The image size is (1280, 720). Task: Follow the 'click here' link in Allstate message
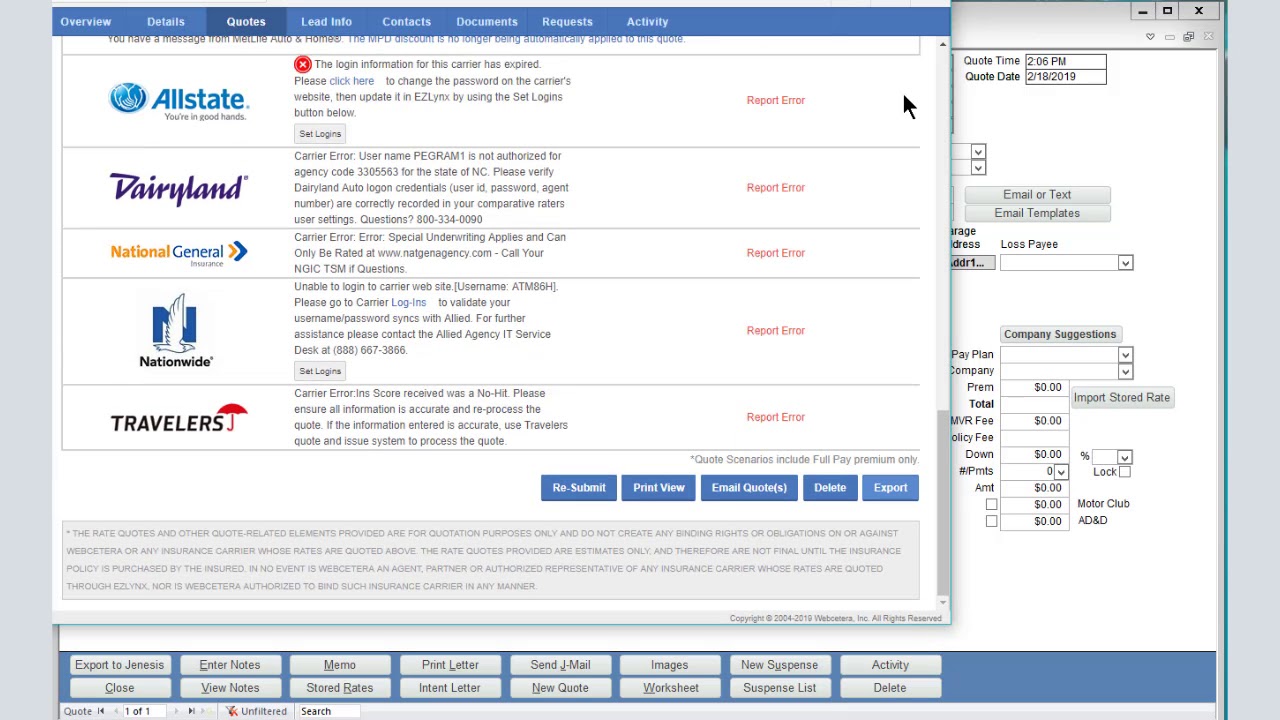point(352,81)
